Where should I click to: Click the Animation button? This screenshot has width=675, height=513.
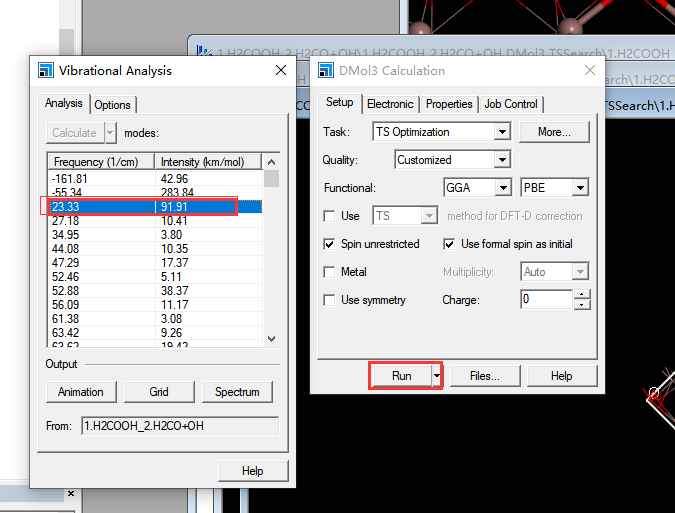(x=81, y=392)
